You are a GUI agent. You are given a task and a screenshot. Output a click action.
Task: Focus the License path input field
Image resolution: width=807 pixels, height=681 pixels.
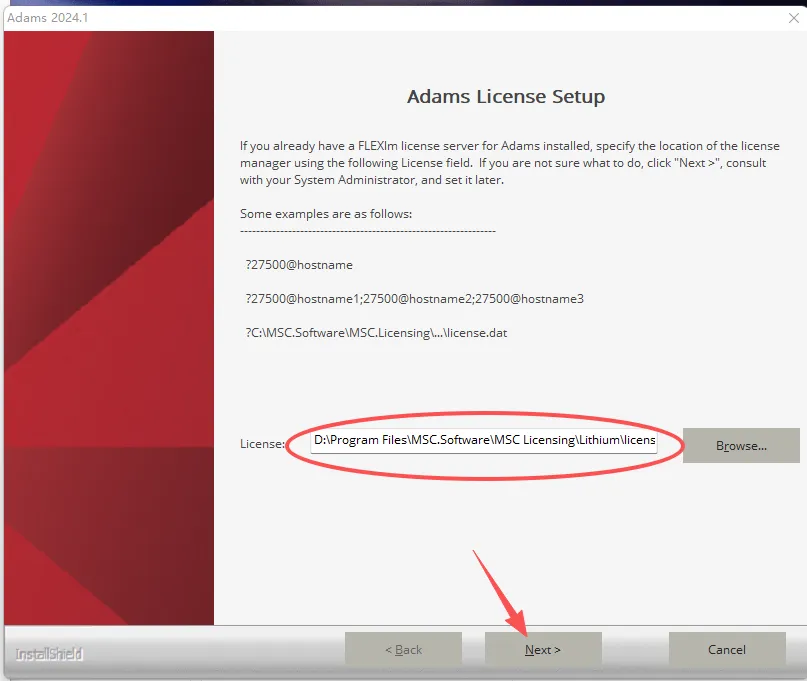point(484,441)
